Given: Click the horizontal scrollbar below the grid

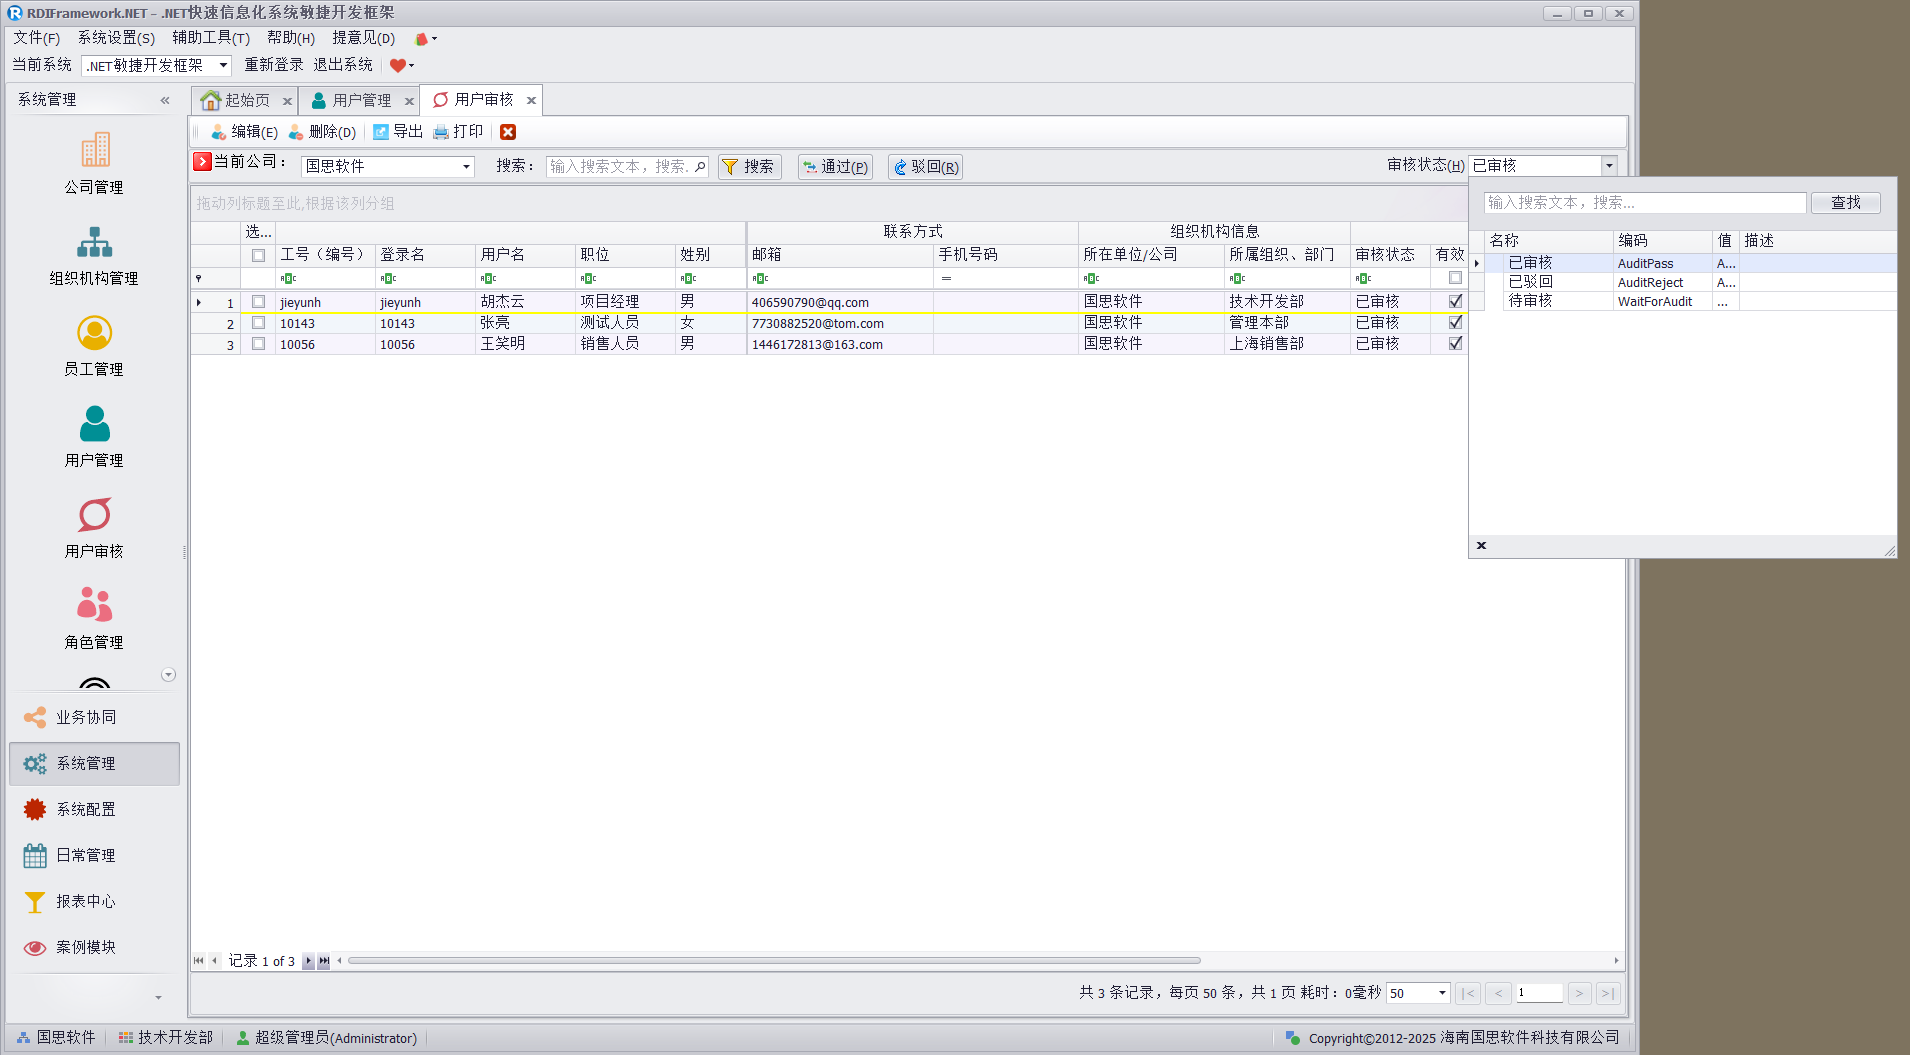Looking at the screenshot, I should click(x=774, y=961).
